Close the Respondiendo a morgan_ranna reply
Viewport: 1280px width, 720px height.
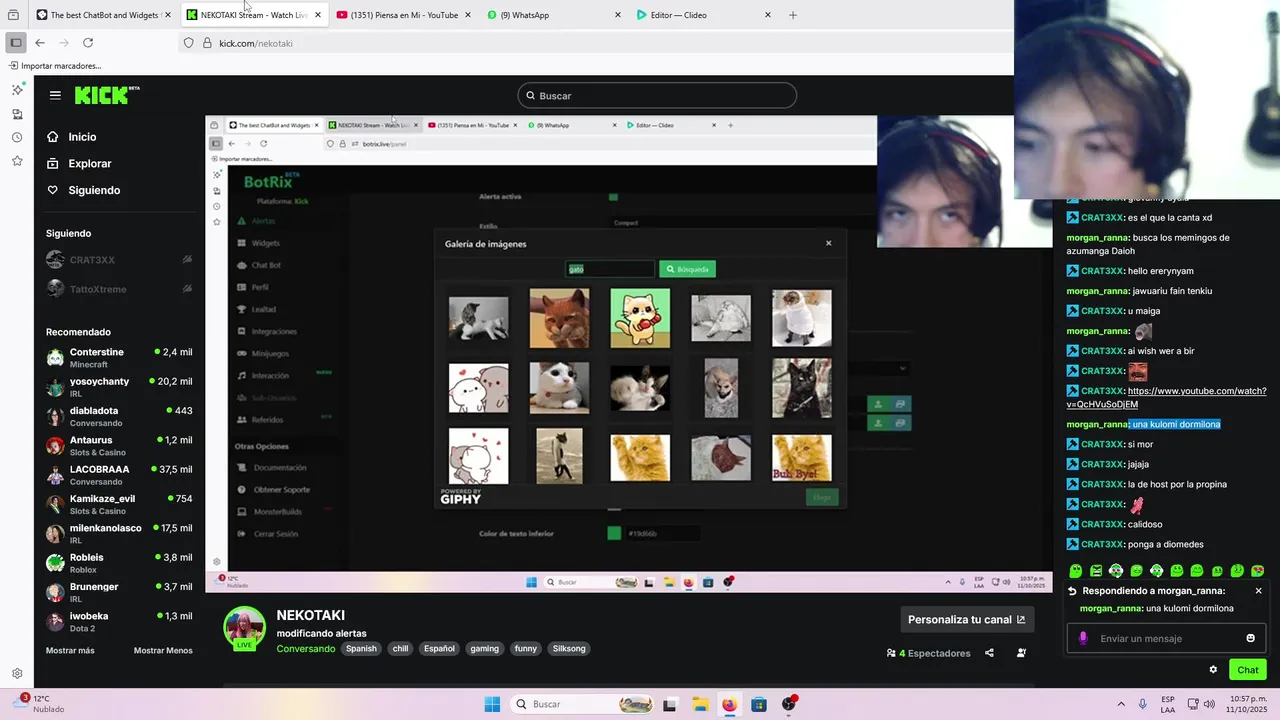(1258, 591)
